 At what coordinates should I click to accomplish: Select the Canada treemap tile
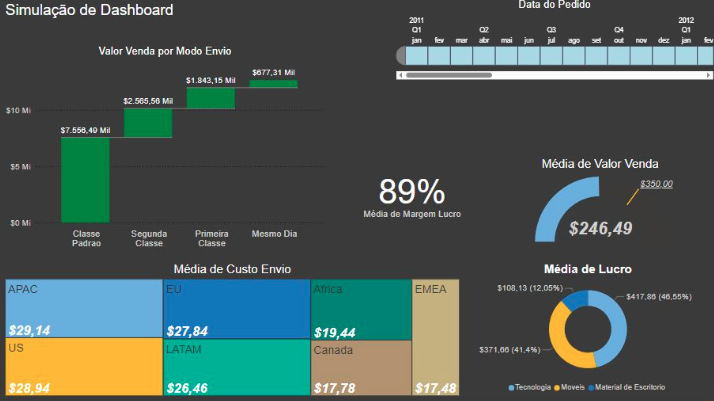point(361,368)
